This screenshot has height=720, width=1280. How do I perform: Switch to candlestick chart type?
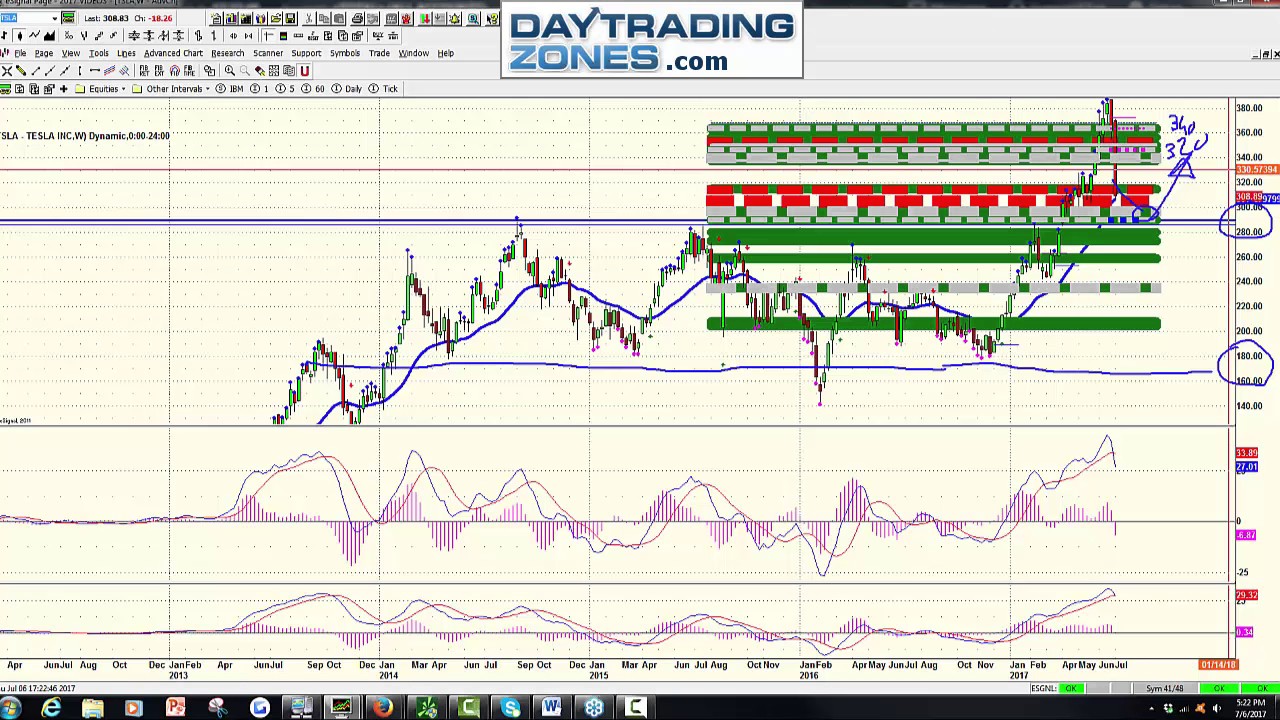point(19,36)
